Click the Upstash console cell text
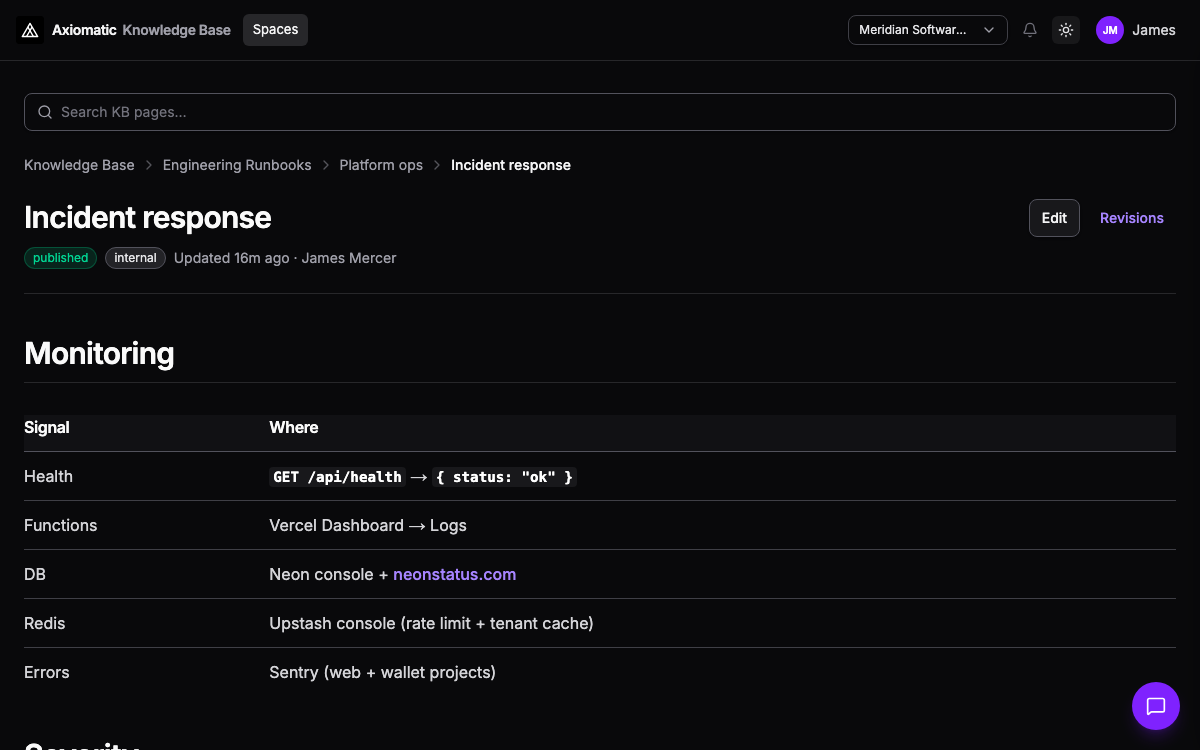The image size is (1200, 750). pyautogui.click(x=431, y=623)
